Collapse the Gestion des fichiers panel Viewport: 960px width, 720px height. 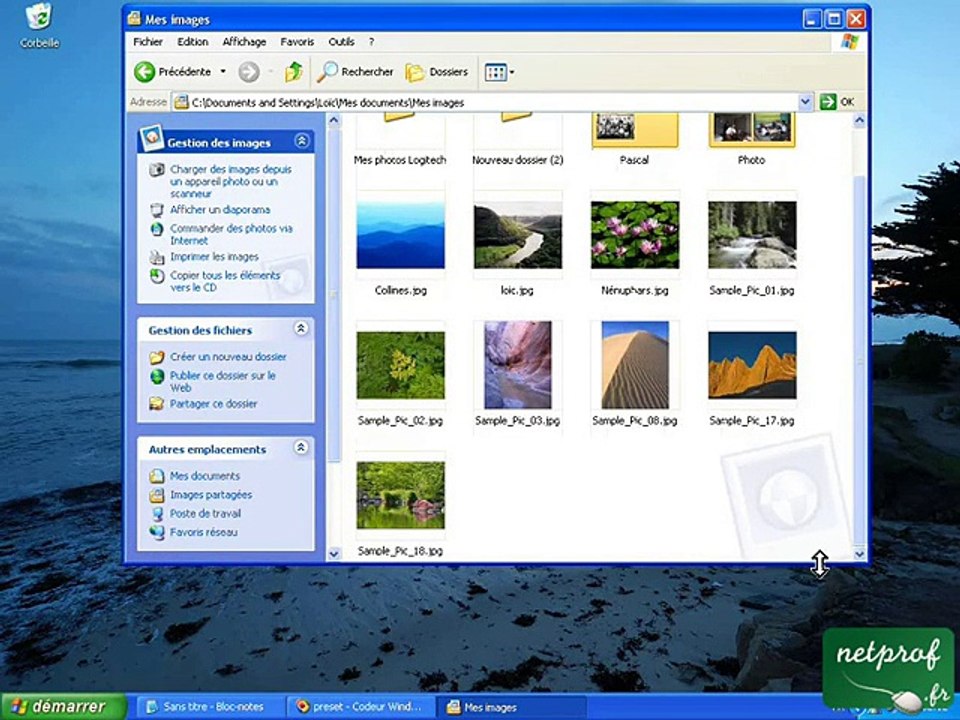[301, 329]
